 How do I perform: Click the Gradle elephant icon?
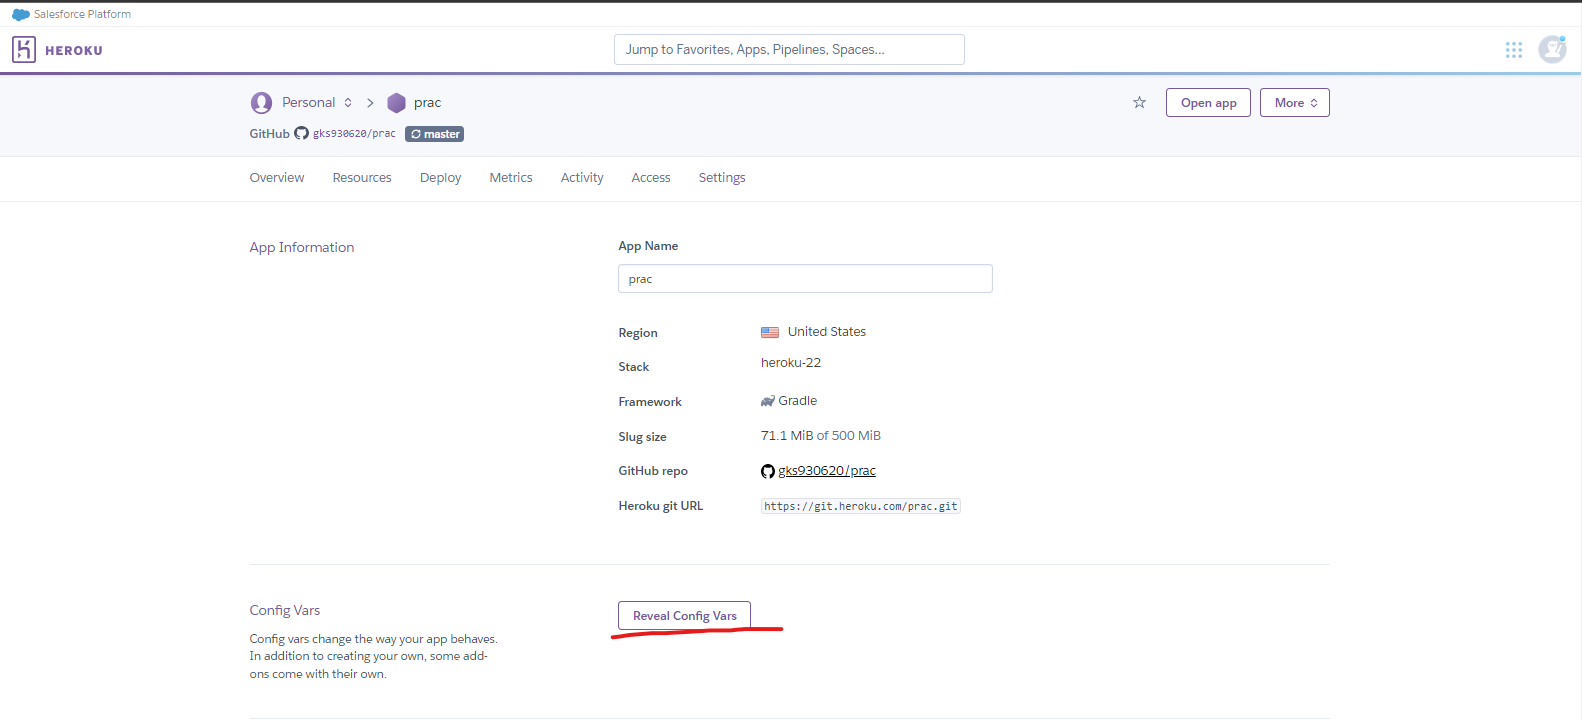768,401
